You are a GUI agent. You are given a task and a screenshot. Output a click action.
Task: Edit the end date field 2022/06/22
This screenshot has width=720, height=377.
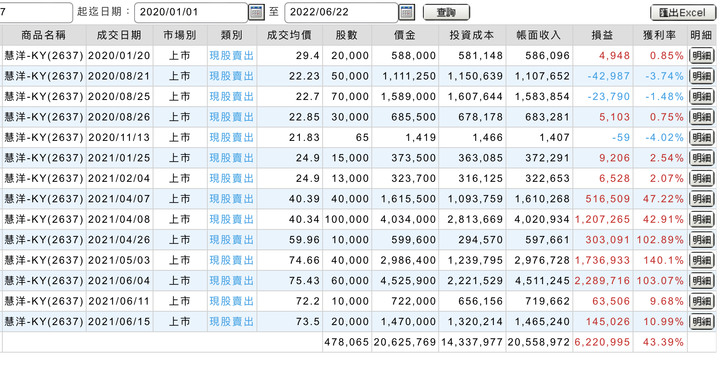click(341, 12)
